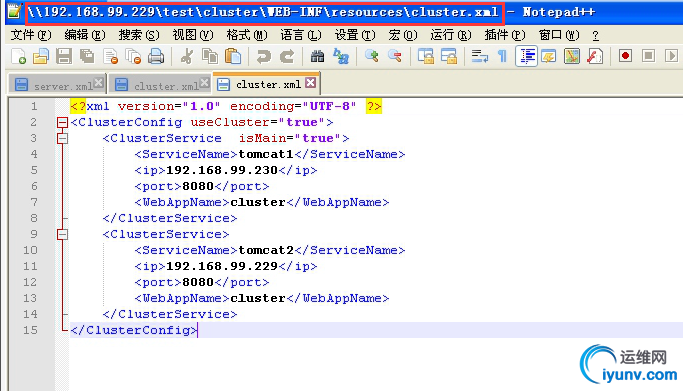Image resolution: width=683 pixels, height=391 pixels.
Task: Collapse the second ClusterService fold on line 9
Action: coord(62,234)
